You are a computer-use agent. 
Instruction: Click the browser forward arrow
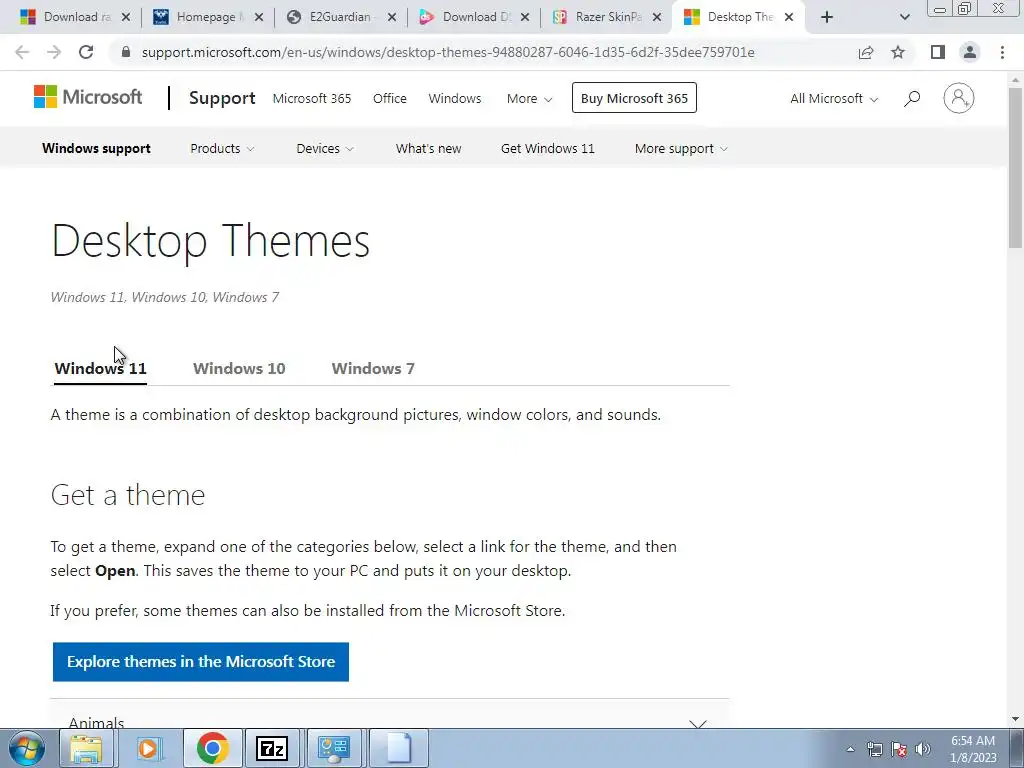[x=54, y=52]
